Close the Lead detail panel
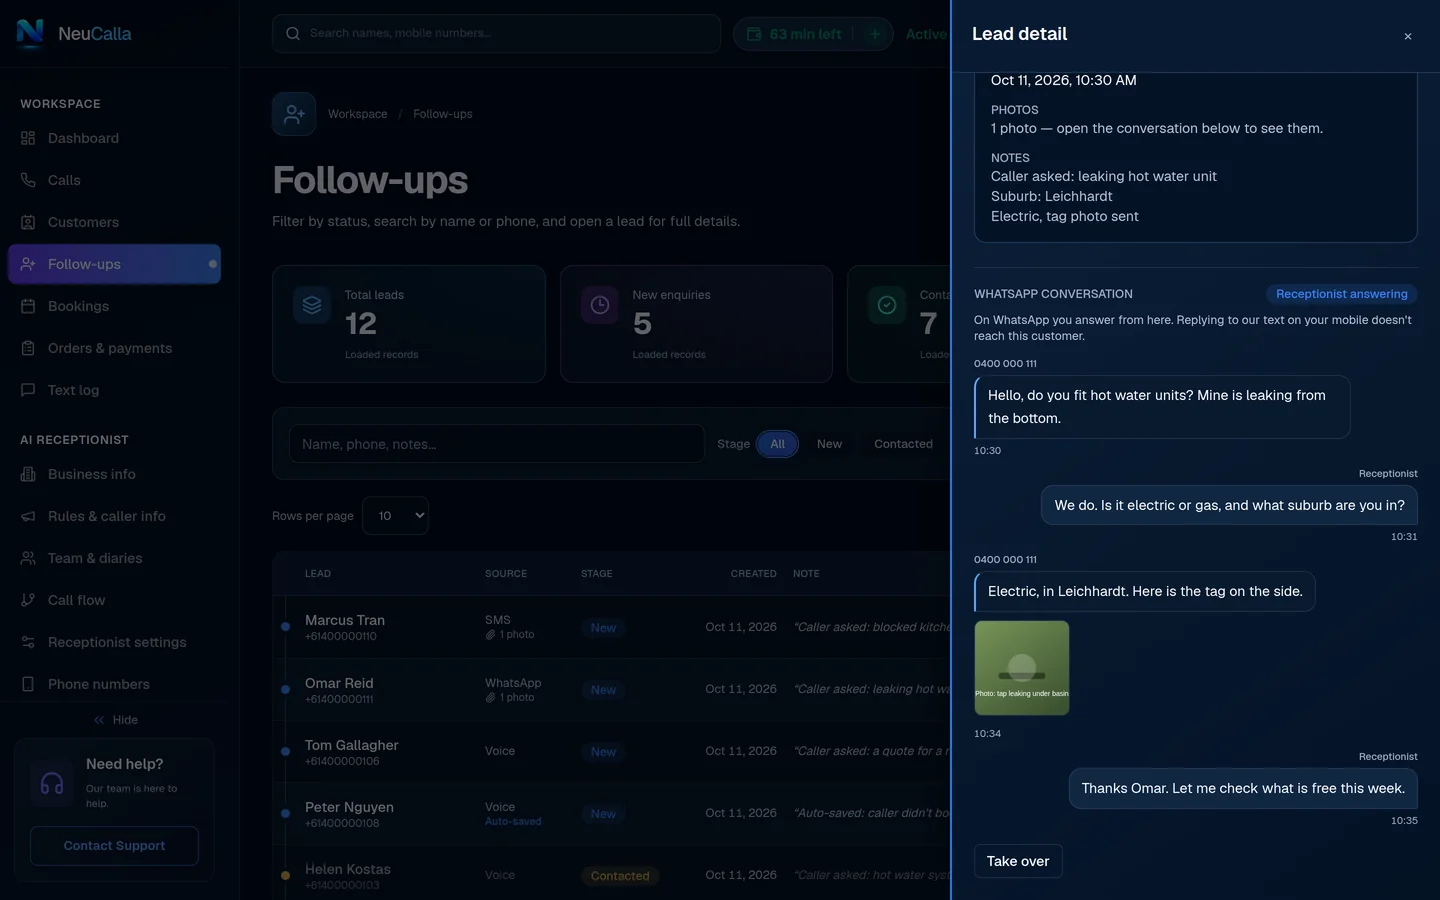Screen dimensions: 1440x900 [x=1408, y=37]
